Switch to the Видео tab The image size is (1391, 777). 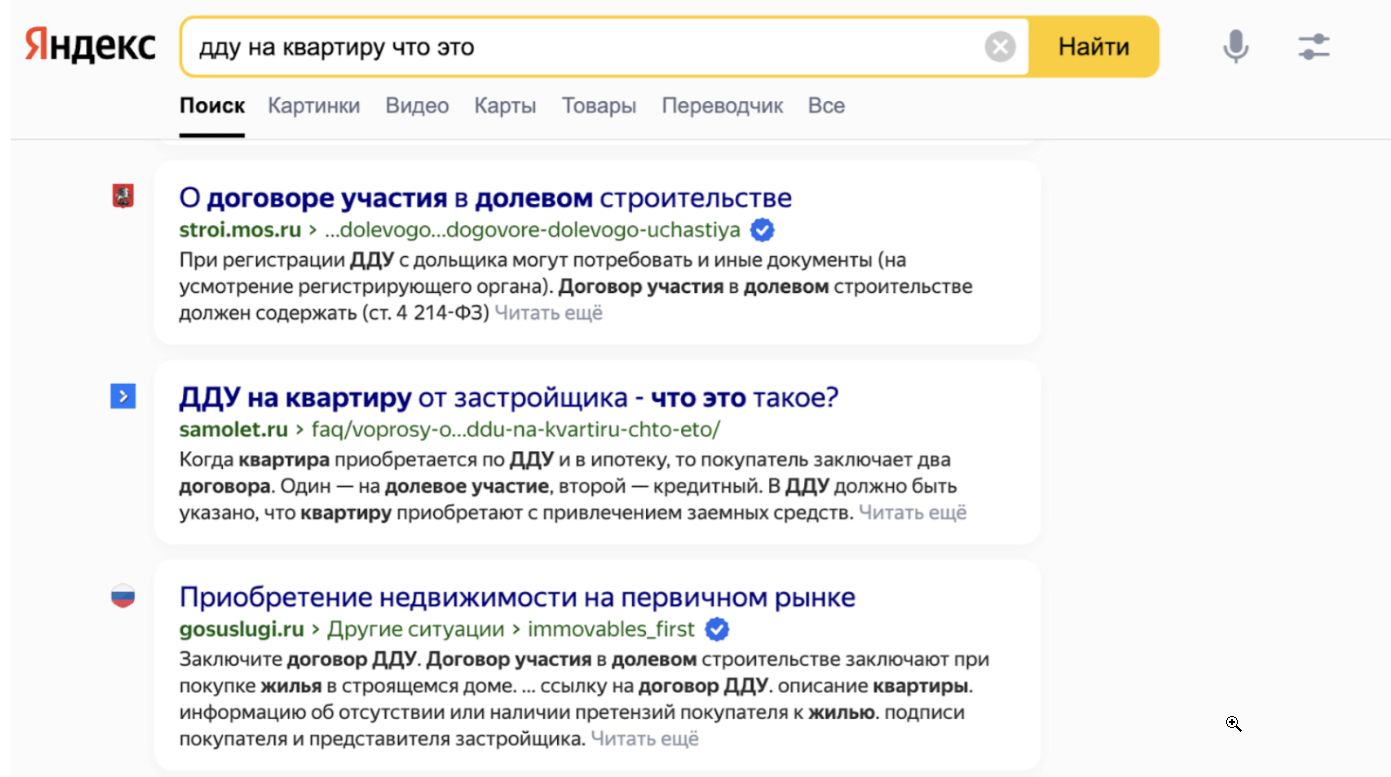pyautogui.click(x=417, y=106)
